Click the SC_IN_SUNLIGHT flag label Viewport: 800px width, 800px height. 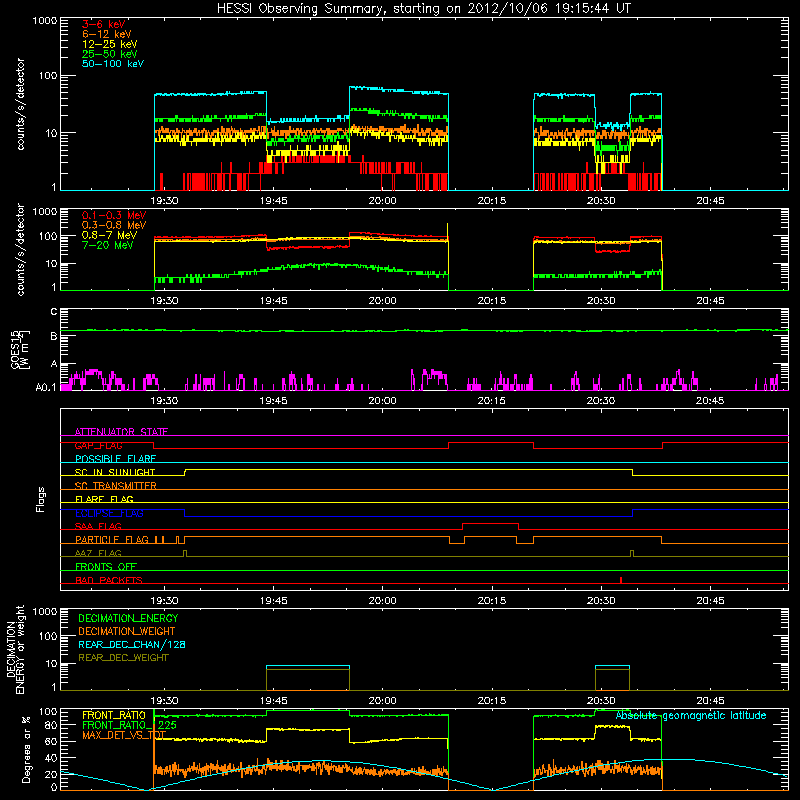[x=115, y=472]
